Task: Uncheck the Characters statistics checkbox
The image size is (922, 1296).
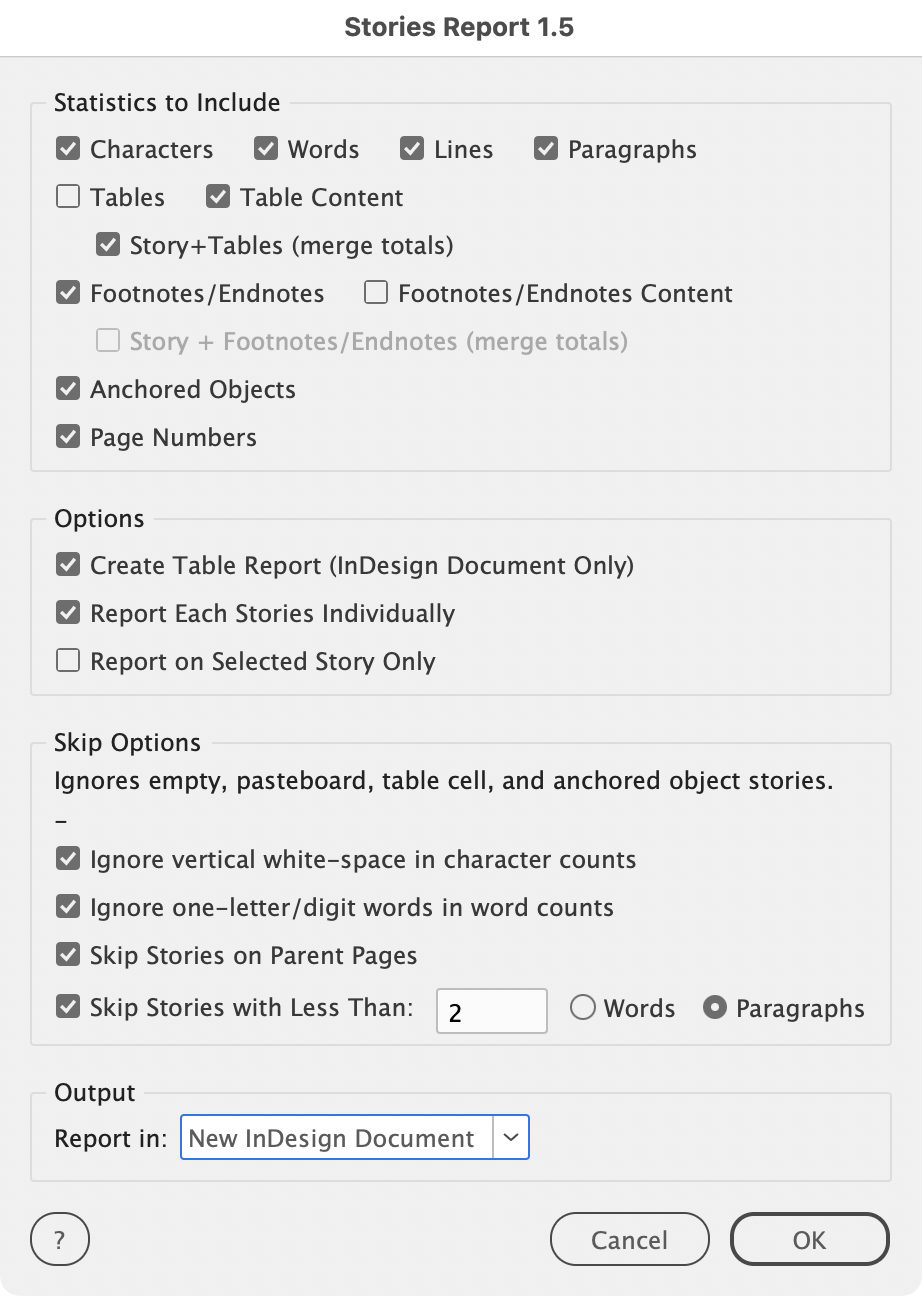Action: (x=68, y=149)
